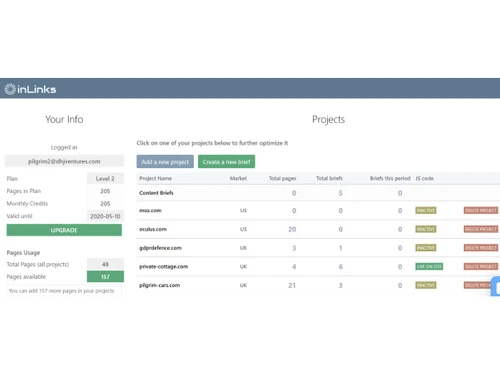The image size is (500, 375).
Task: Click the logged-in email pilgrim2@dhjventures.com
Action: [x=64, y=161]
